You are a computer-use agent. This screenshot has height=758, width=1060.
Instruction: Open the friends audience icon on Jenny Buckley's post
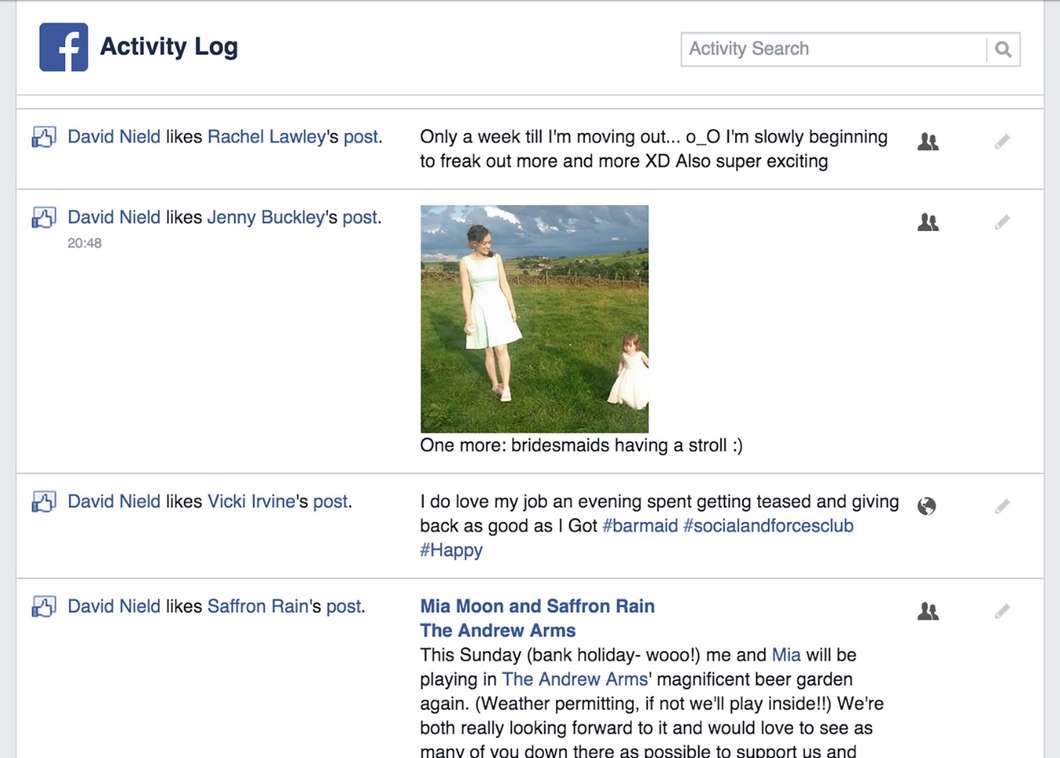[x=928, y=222]
